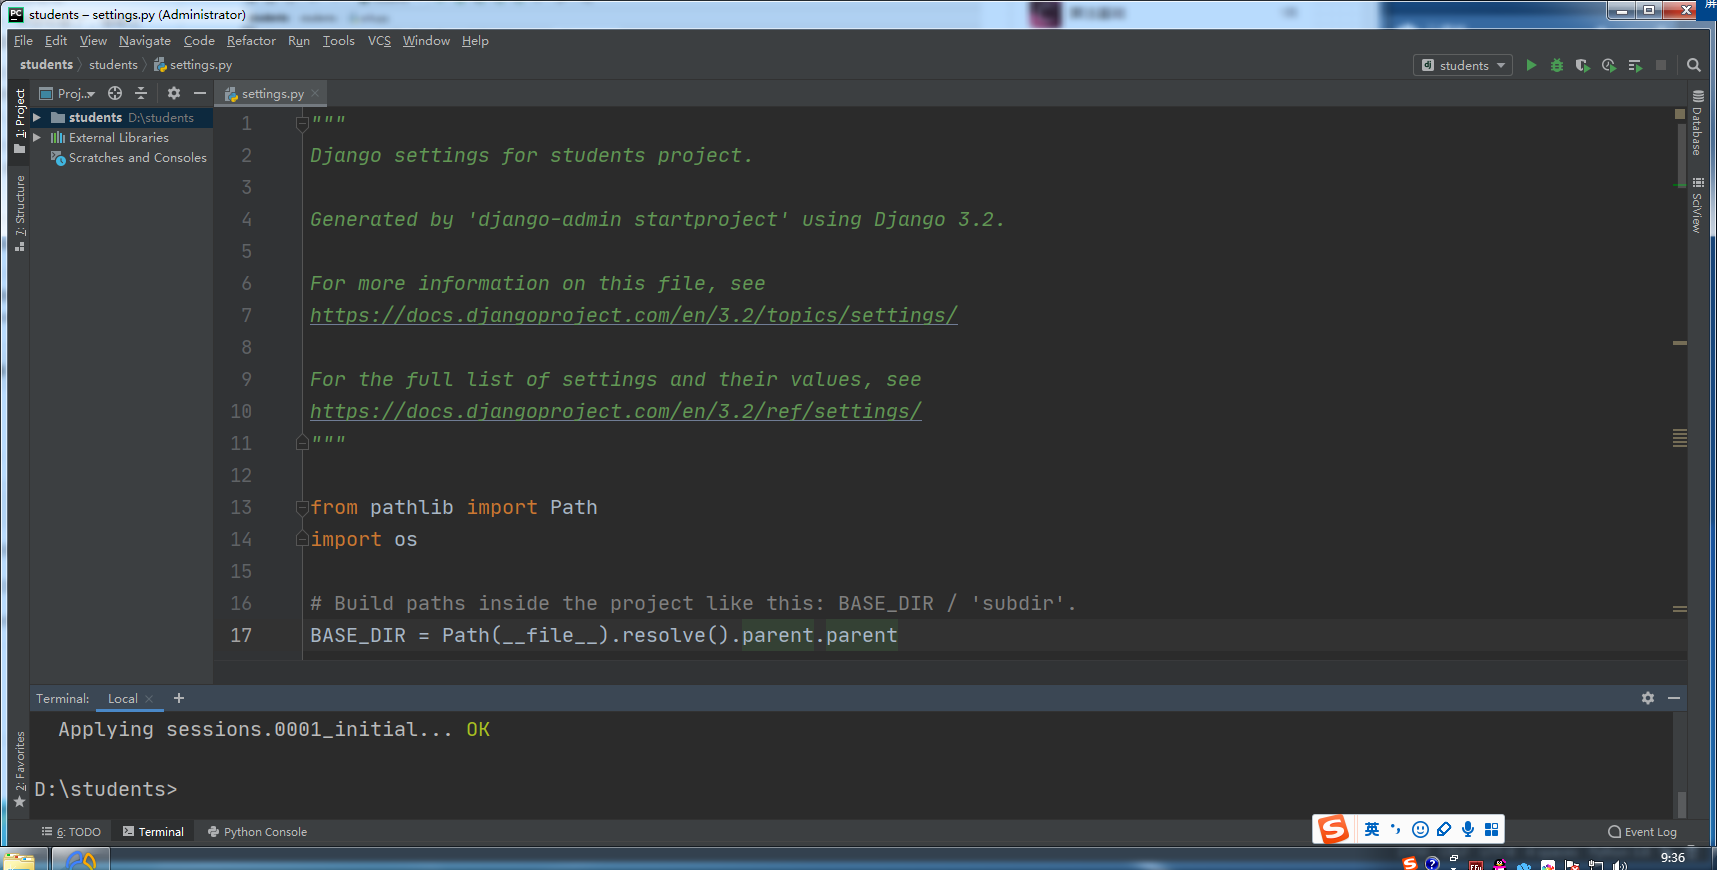
Task: Click the Stop process icon
Action: point(1661,65)
